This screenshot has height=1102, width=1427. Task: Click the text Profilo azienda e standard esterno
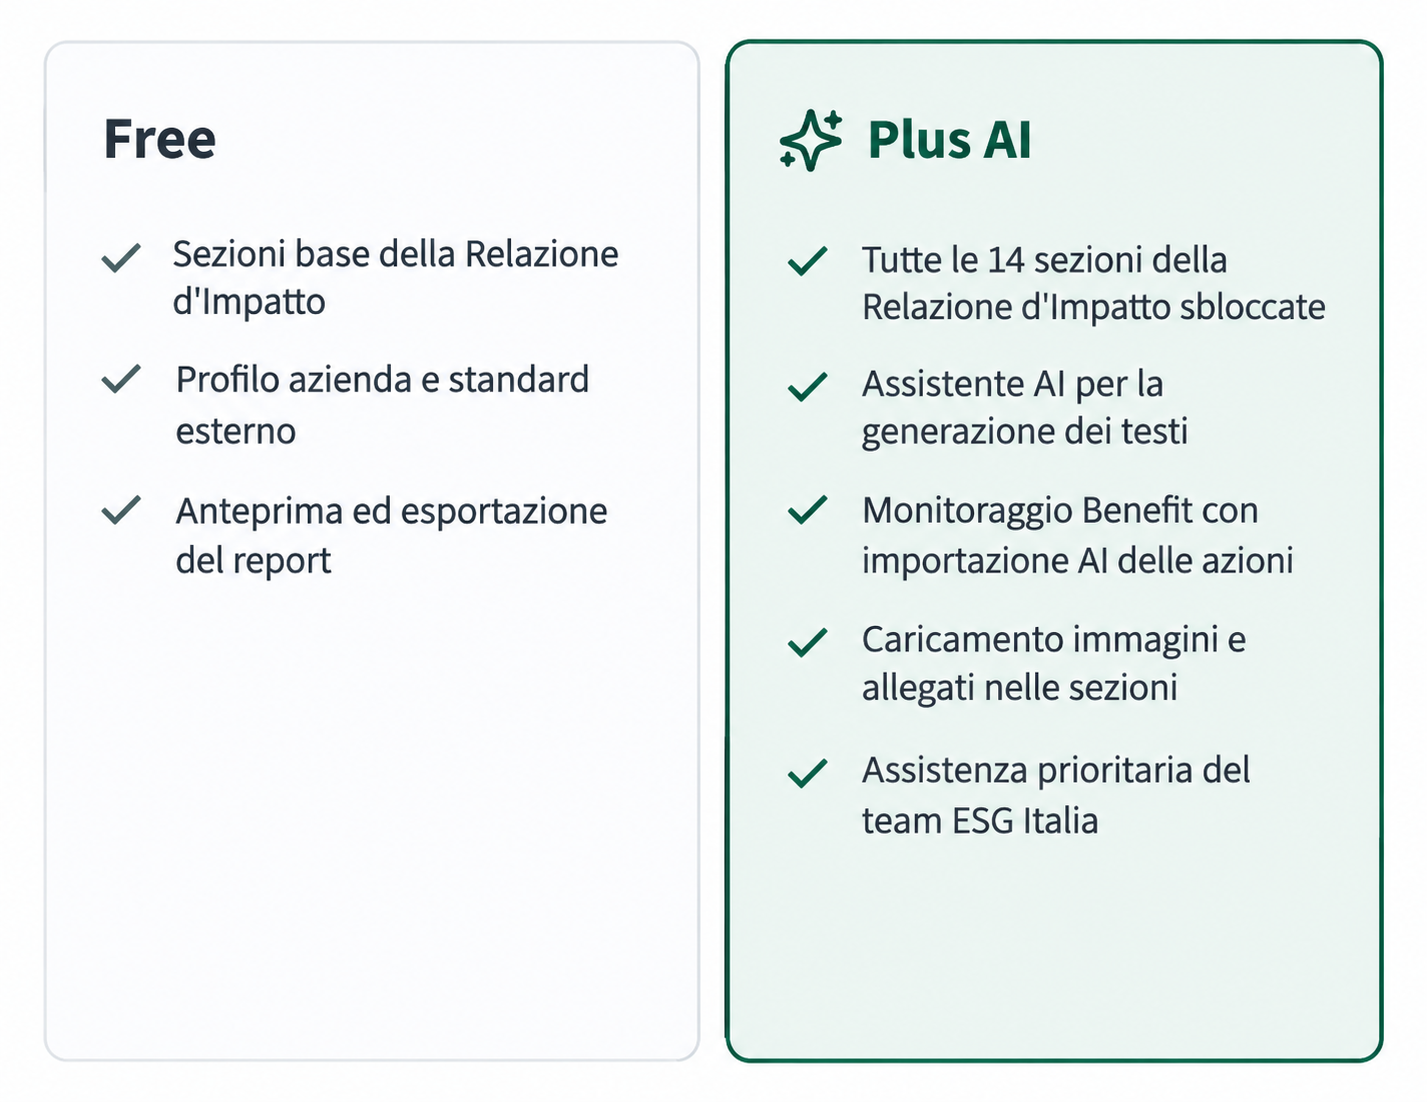382,405
